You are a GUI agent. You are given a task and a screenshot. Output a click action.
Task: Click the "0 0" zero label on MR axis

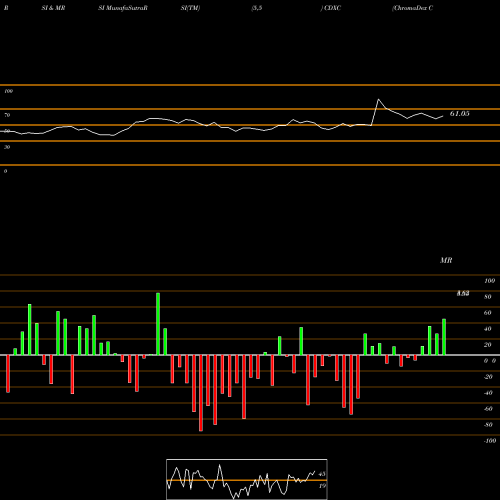[x=490, y=361]
